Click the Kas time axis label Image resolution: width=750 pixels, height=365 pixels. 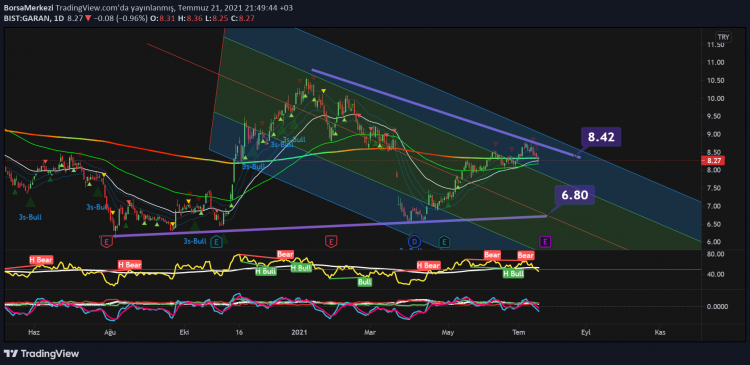click(661, 332)
